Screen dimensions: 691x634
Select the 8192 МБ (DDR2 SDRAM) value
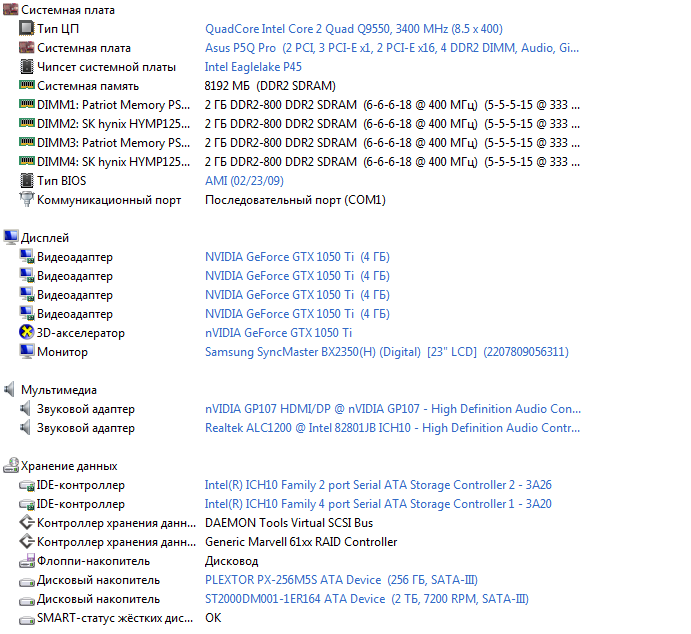[270, 85]
